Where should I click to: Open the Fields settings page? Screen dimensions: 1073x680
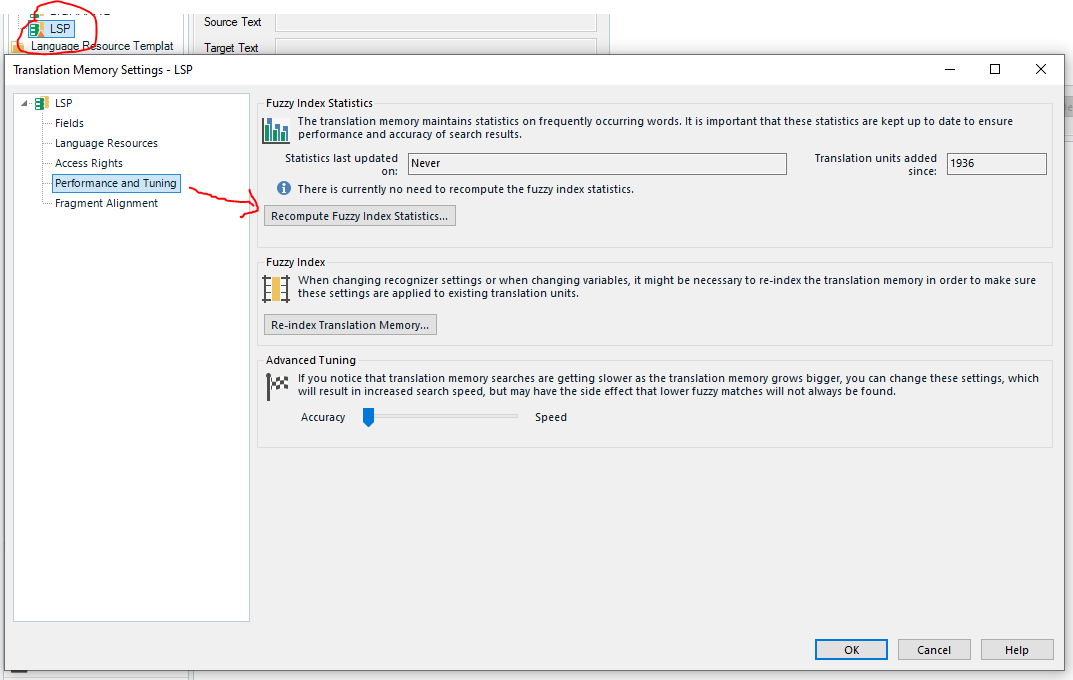[69, 123]
